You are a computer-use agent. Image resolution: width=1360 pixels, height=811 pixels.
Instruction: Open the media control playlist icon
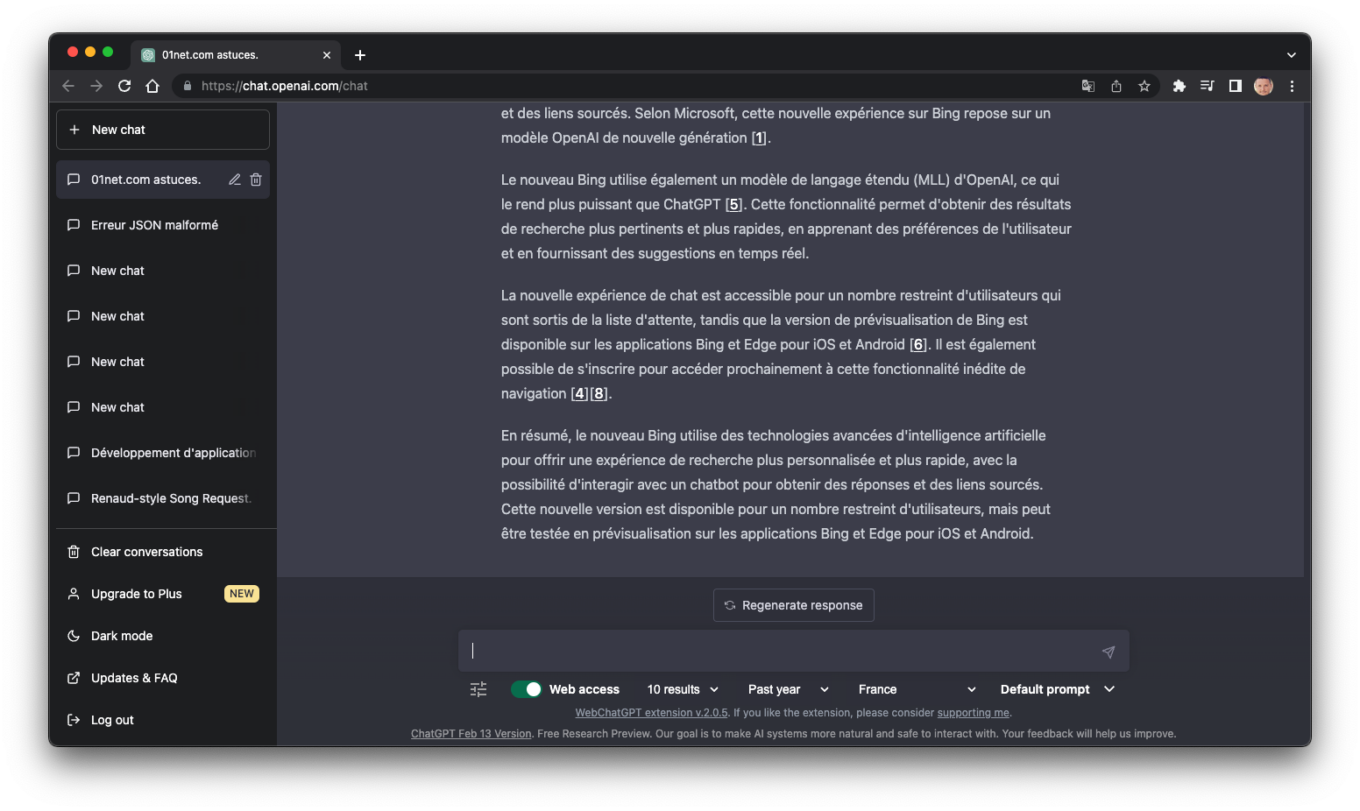(1207, 86)
